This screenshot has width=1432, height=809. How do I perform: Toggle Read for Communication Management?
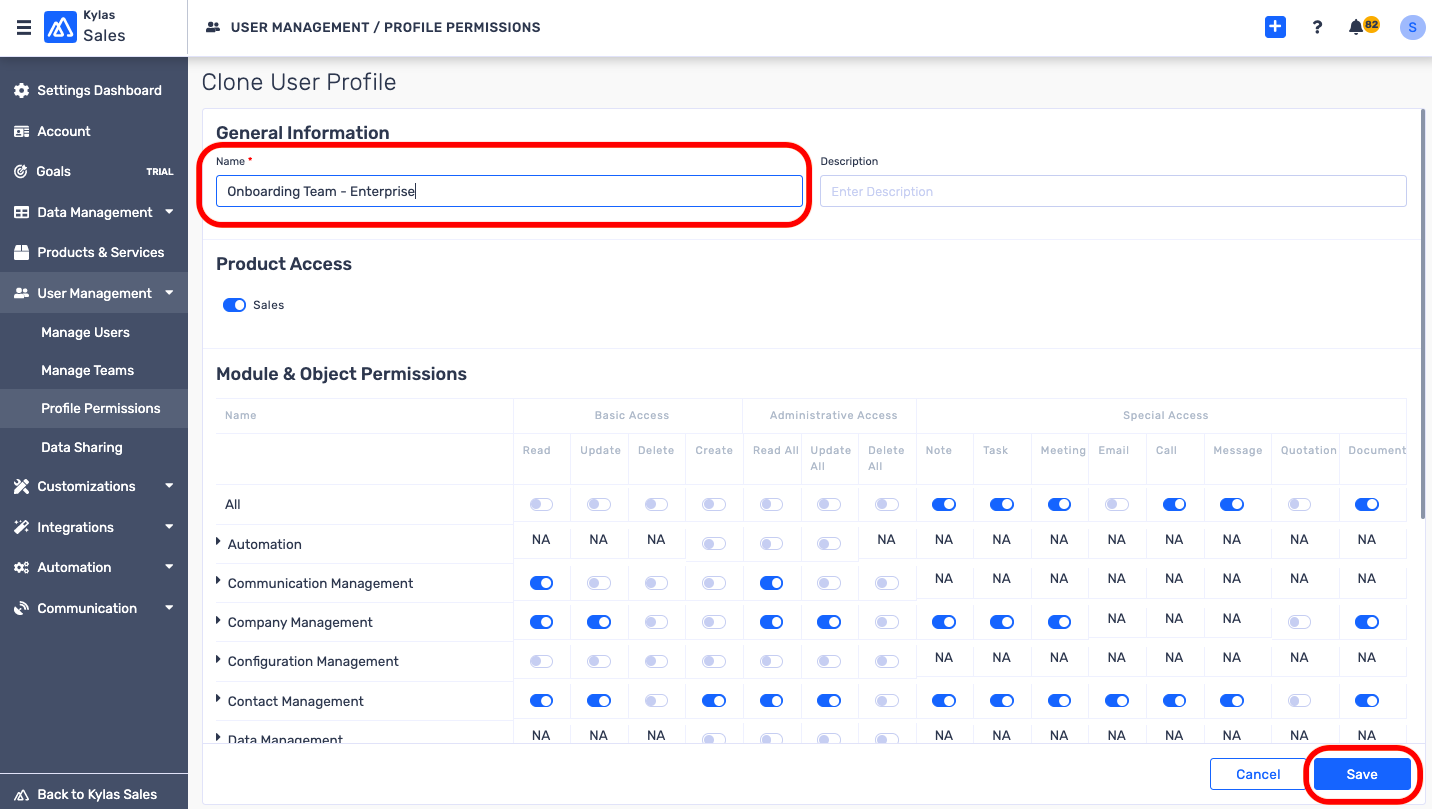(541, 583)
